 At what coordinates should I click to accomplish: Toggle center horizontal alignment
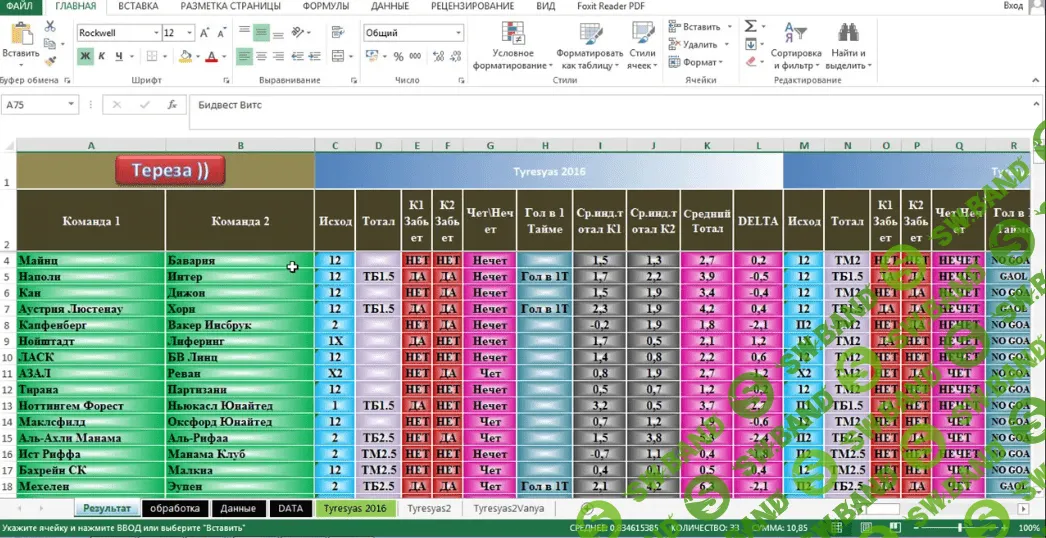tap(261, 57)
